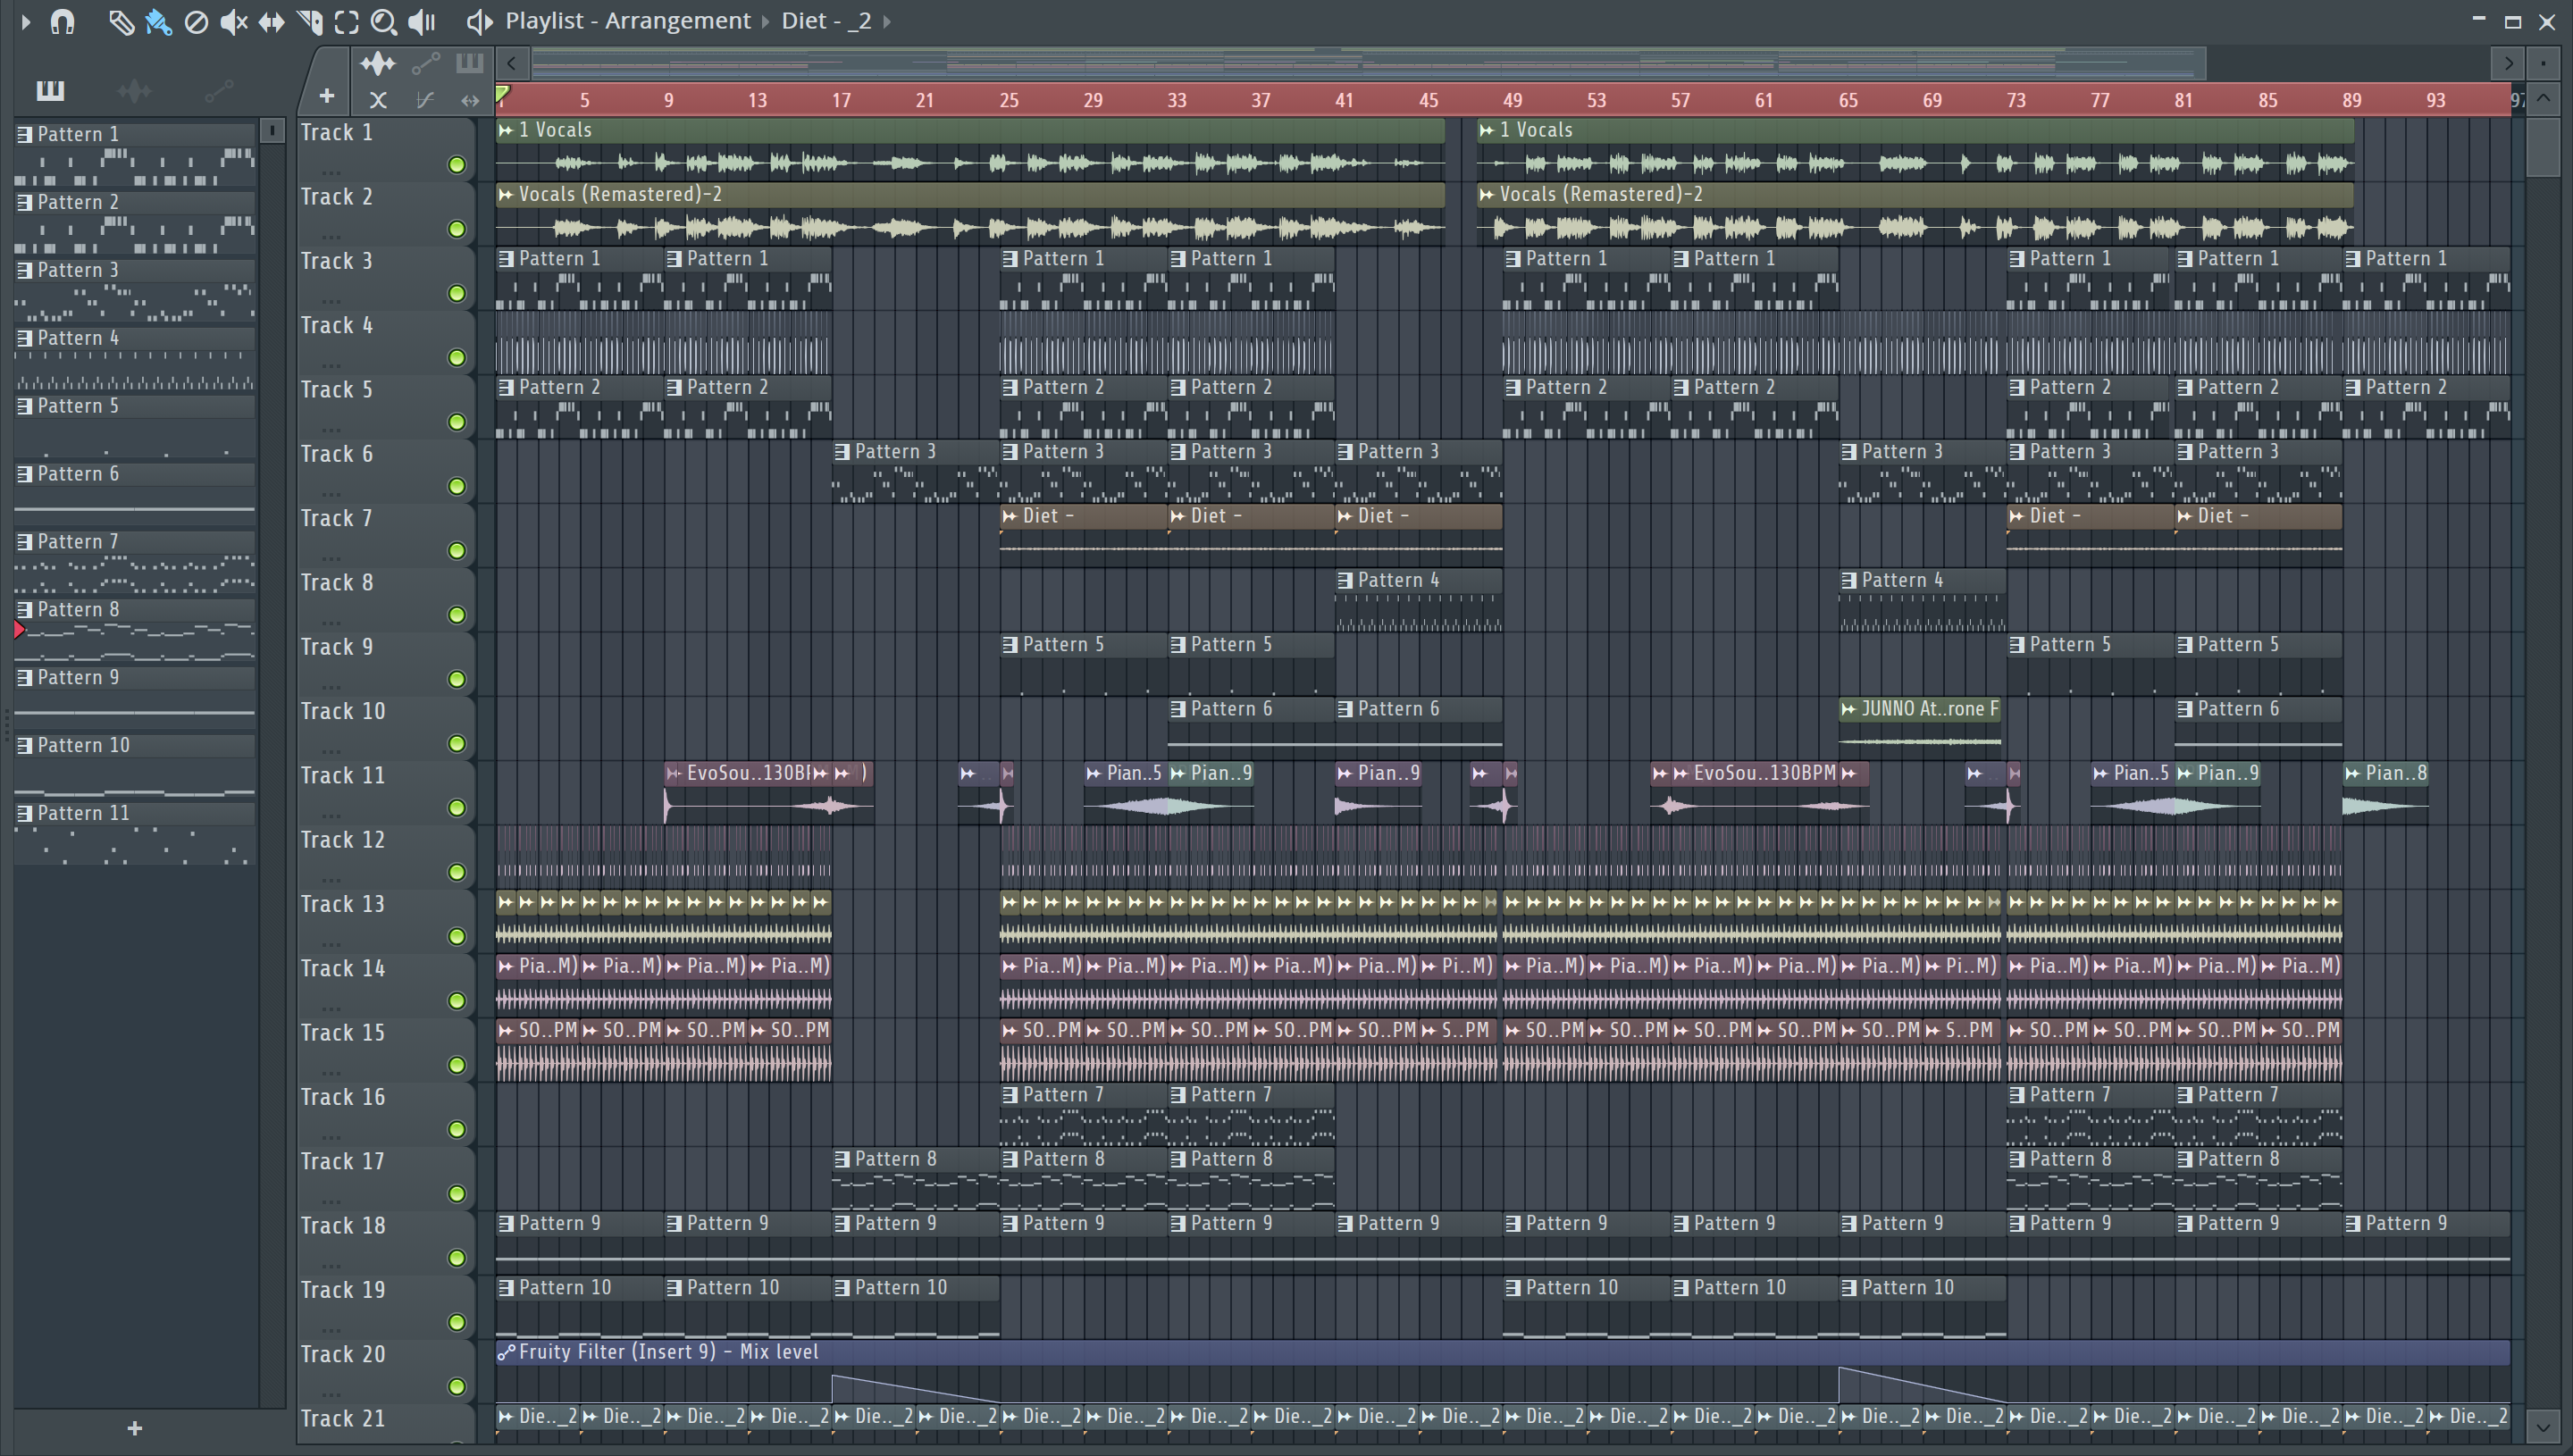
Task: Click the timeline overview minimap
Action: click(1368, 64)
